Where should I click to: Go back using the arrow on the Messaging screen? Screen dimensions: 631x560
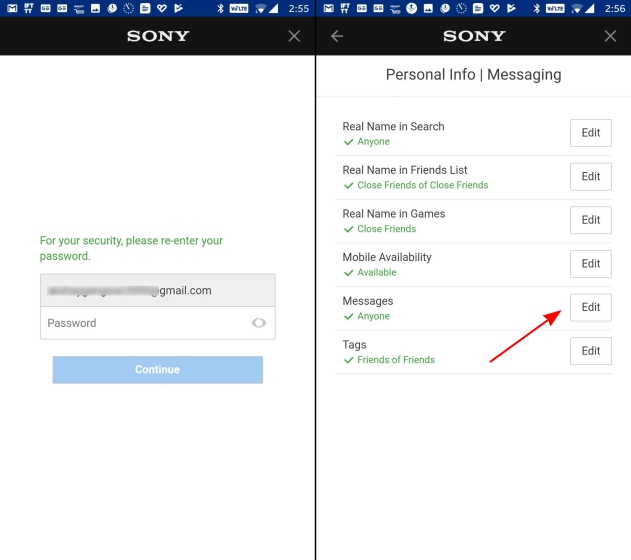point(337,36)
